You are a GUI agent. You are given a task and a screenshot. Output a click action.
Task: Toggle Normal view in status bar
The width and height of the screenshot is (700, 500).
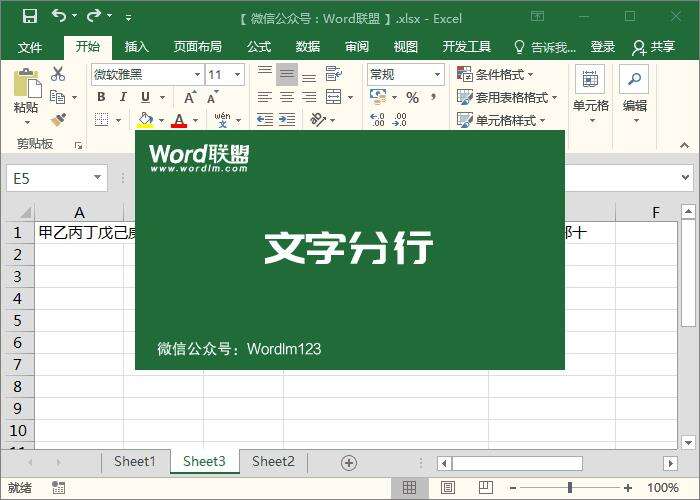pyautogui.click(x=409, y=488)
